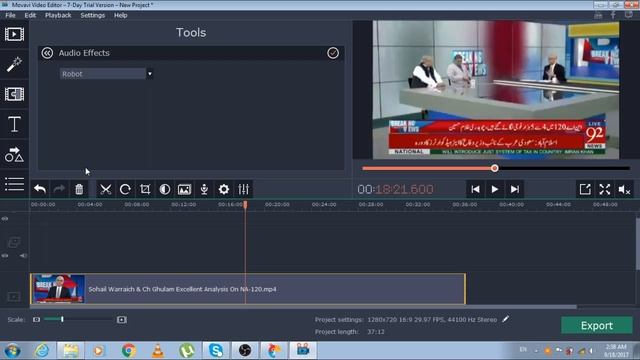The height and width of the screenshot is (360, 640).
Task: Redo the last action
Action: 60,189
